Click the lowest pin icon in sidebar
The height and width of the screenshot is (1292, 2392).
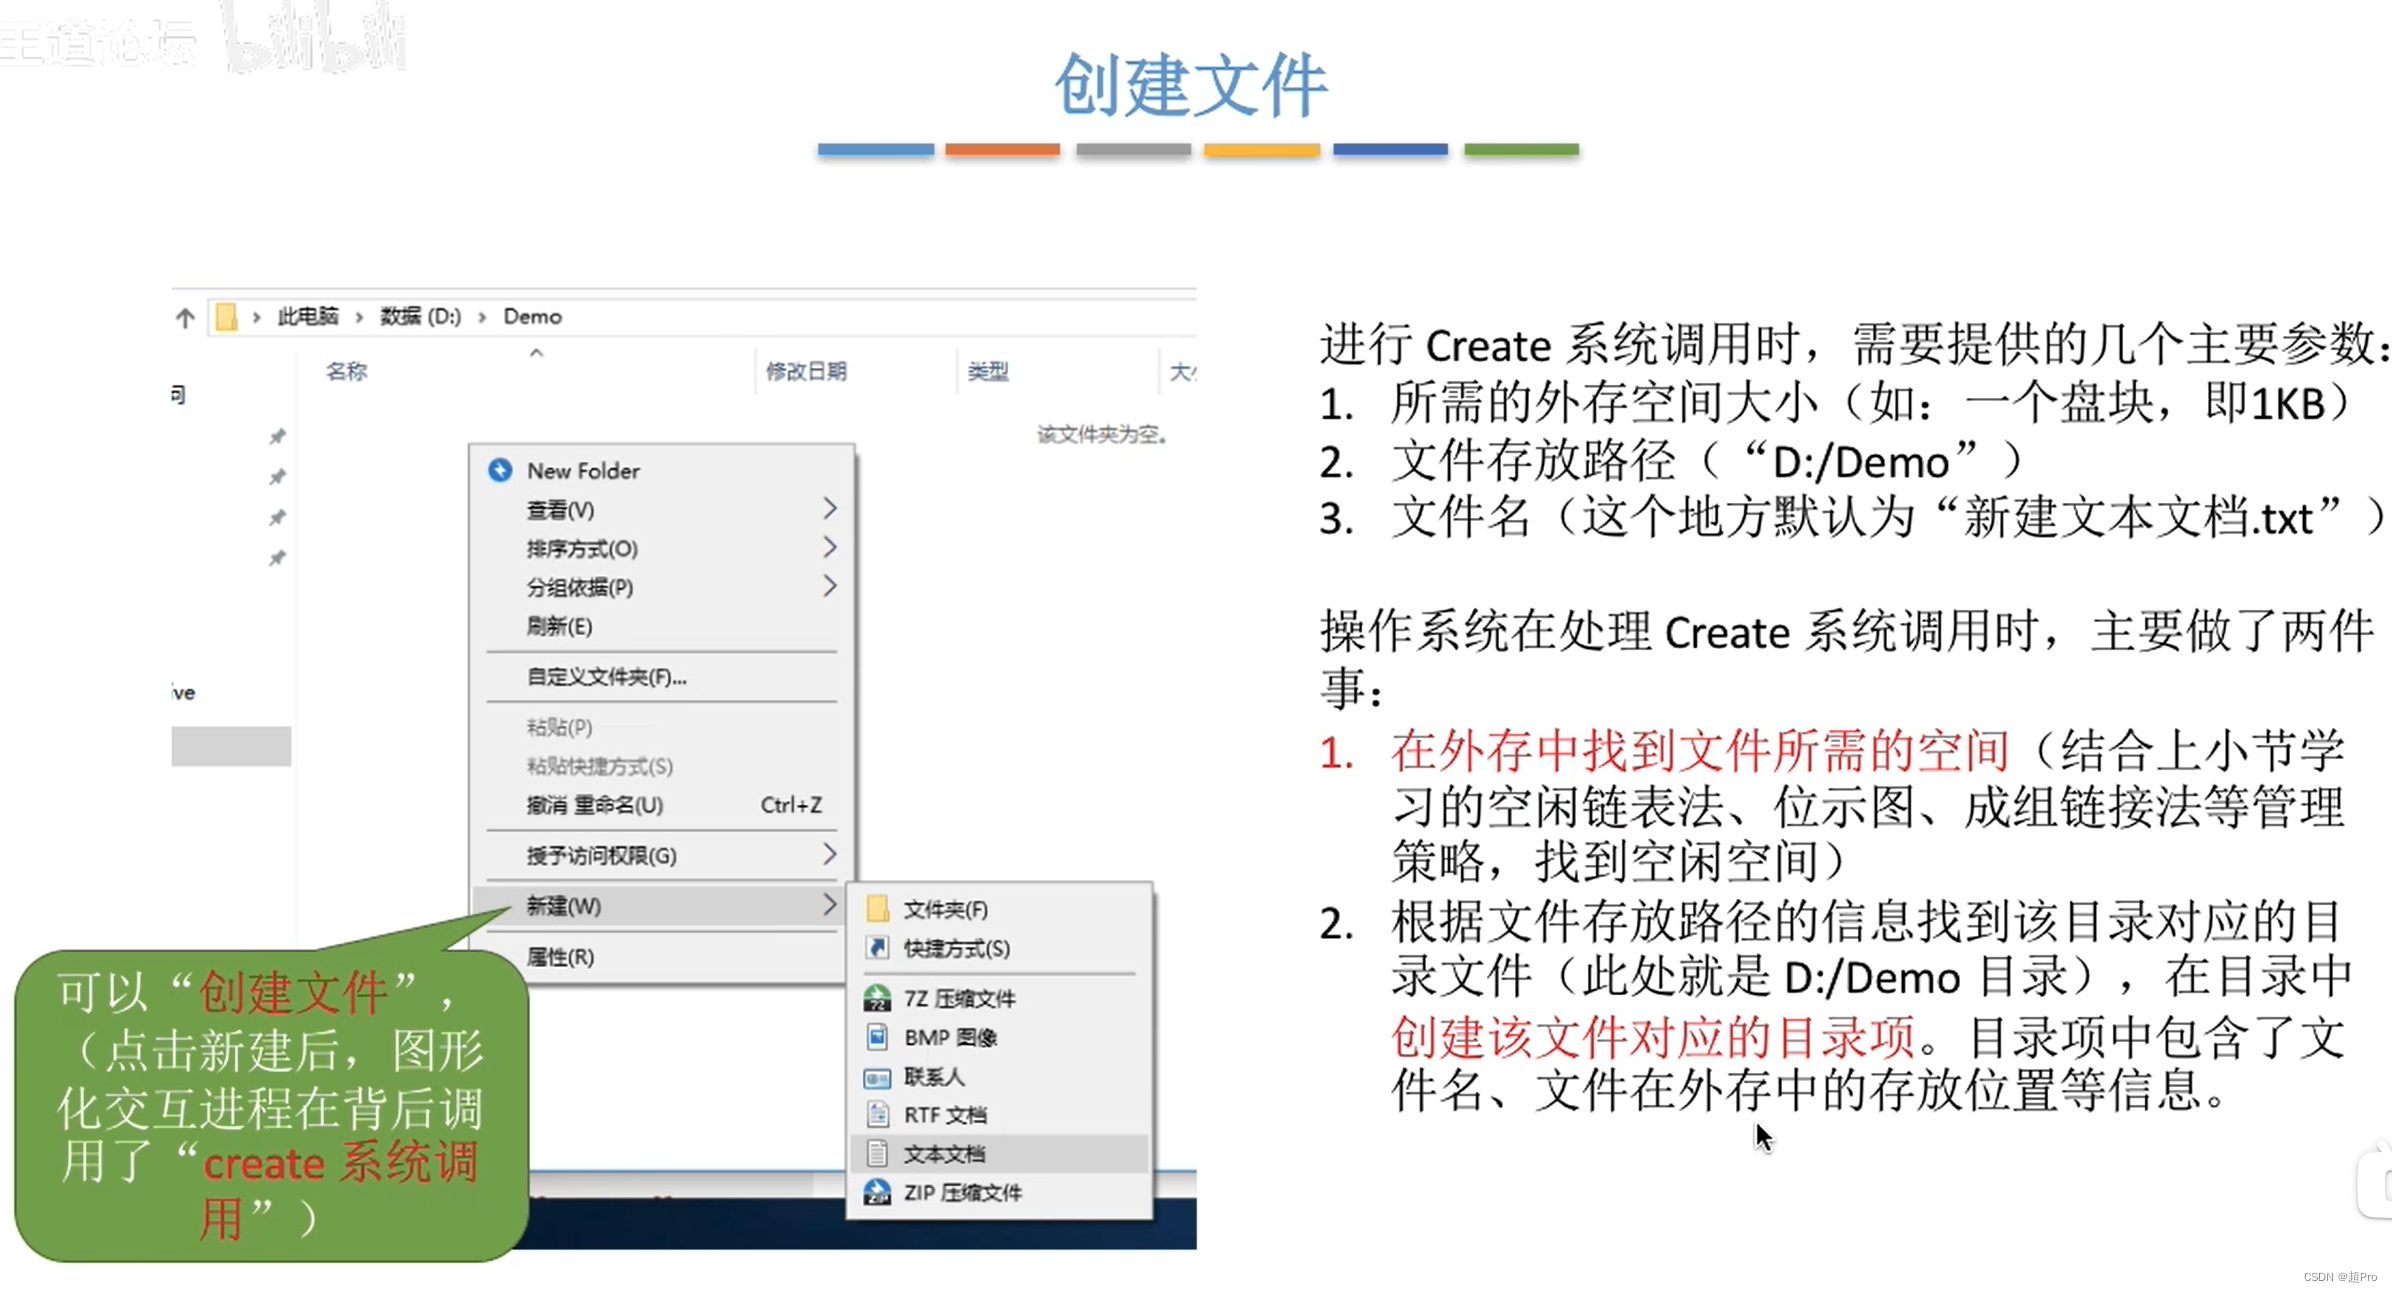pyautogui.click(x=277, y=558)
